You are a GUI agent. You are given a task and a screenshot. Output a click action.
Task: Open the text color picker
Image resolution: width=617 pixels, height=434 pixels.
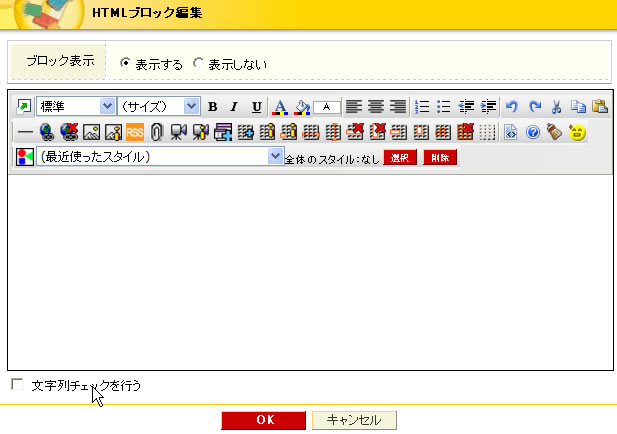click(280, 107)
